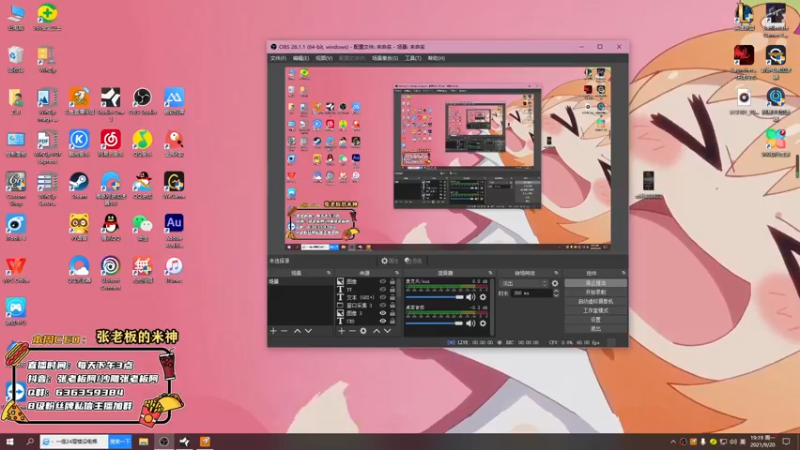The image size is (800, 450).
Task: Toggle lock on 文本 (GDI+) source
Action: tap(392, 297)
